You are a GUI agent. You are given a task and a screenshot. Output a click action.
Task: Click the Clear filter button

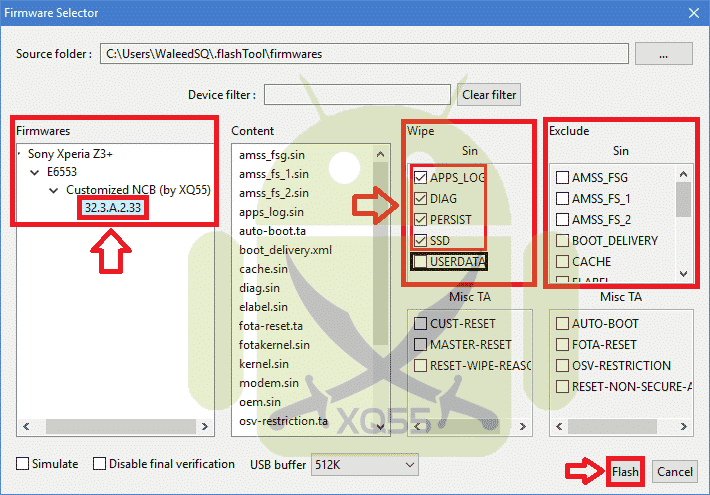pos(489,95)
